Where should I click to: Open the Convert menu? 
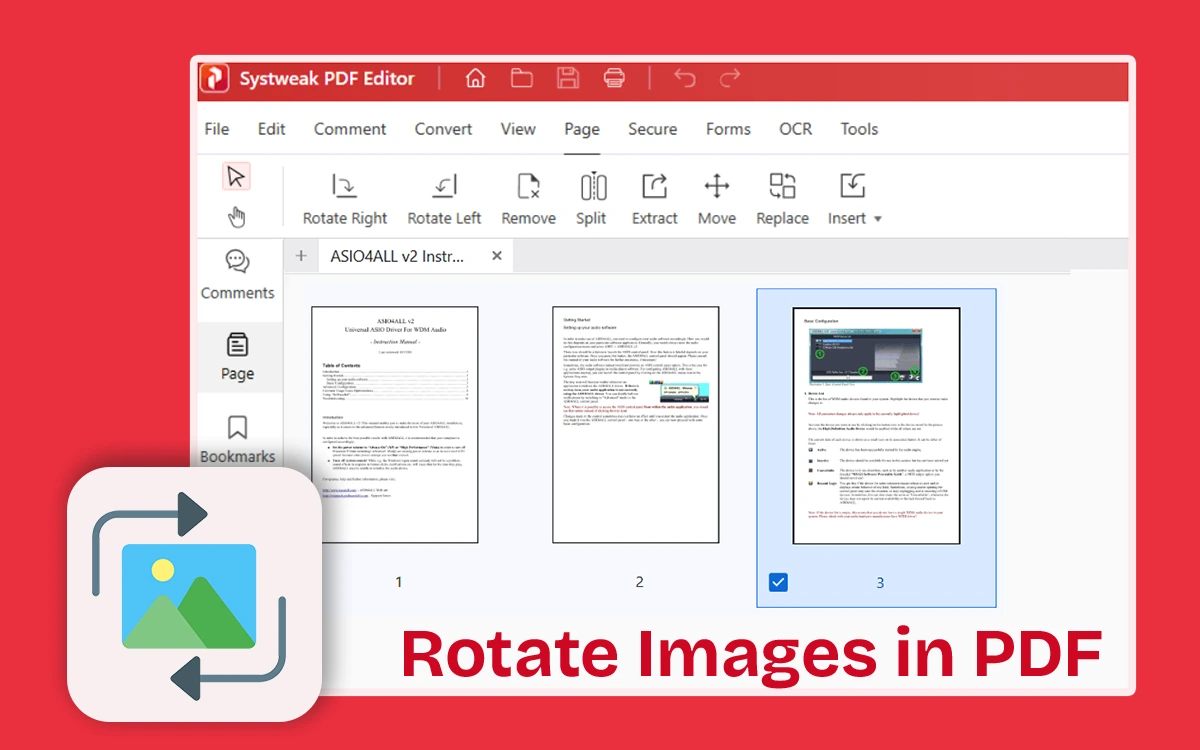[443, 129]
